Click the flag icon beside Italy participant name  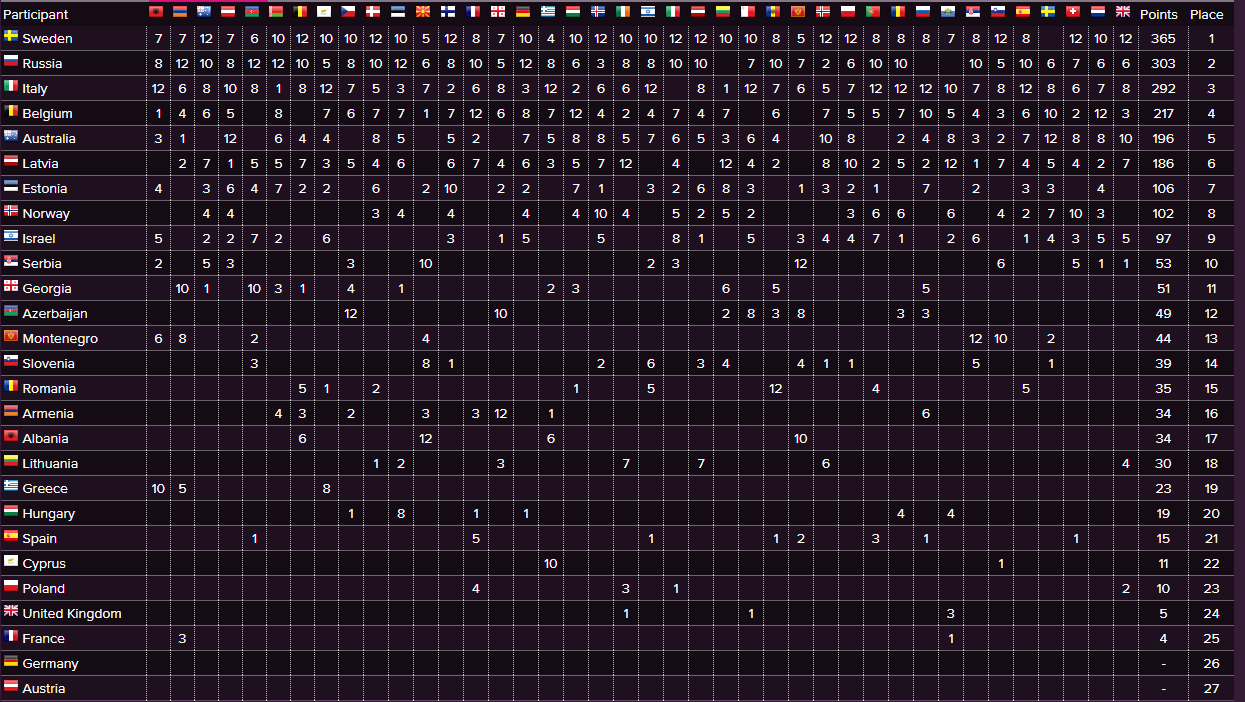tap(11, 86)
